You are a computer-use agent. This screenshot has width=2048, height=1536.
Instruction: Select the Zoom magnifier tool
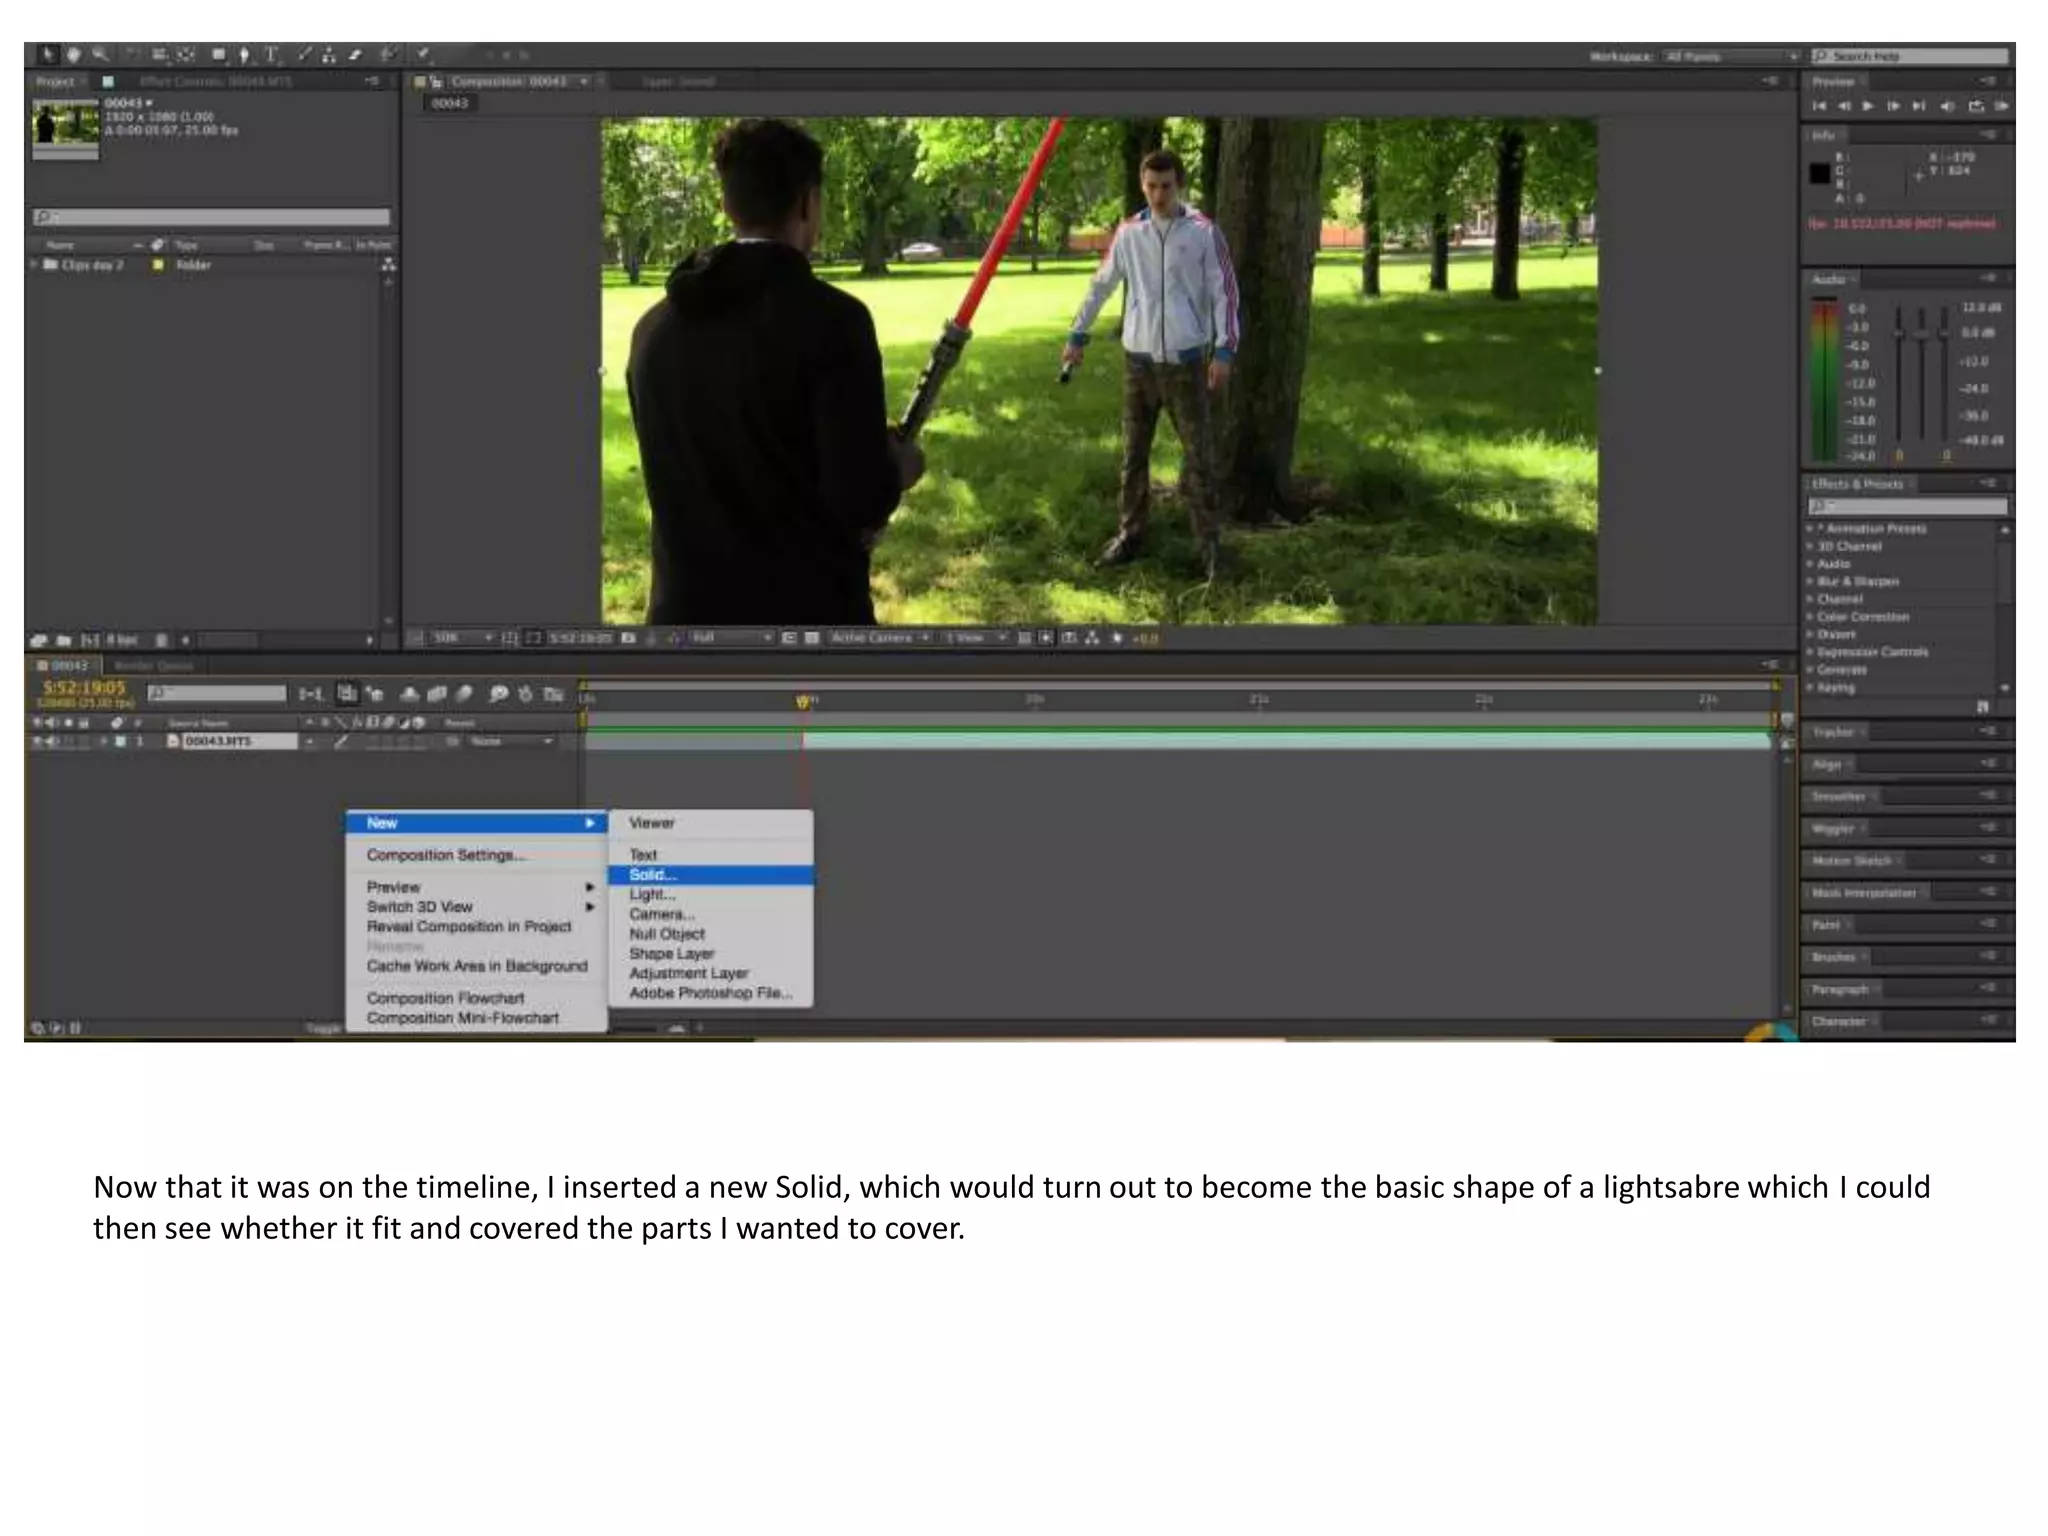(99, 54)
